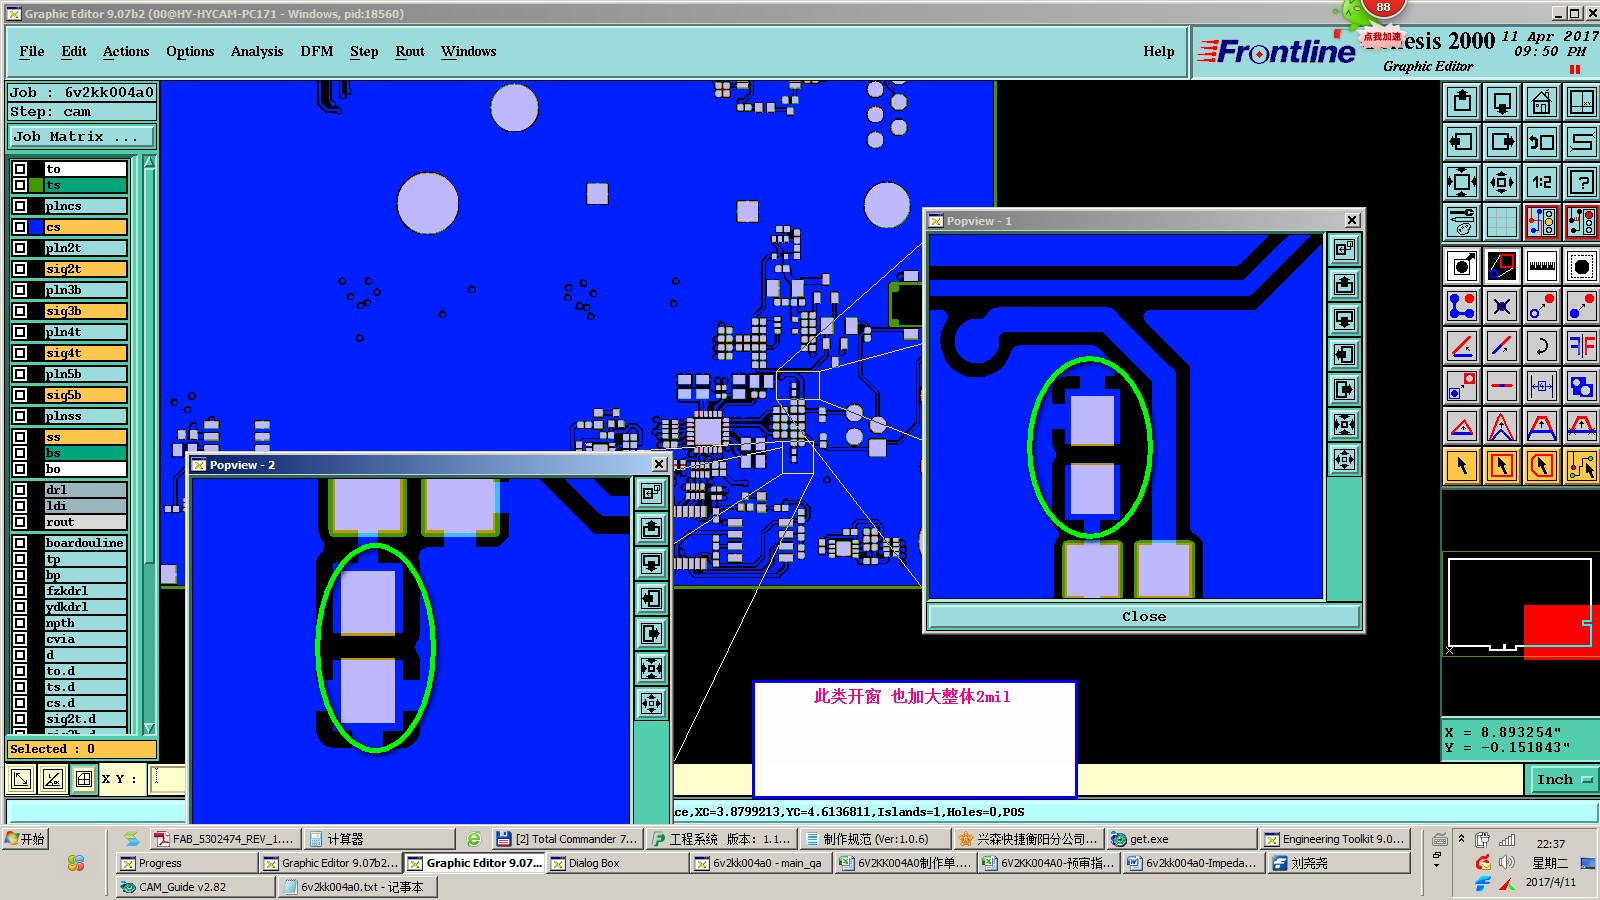Toggle checkbox for layer sig2t
The width and height of the screenshot is (1600, 900).
point(20,269)
